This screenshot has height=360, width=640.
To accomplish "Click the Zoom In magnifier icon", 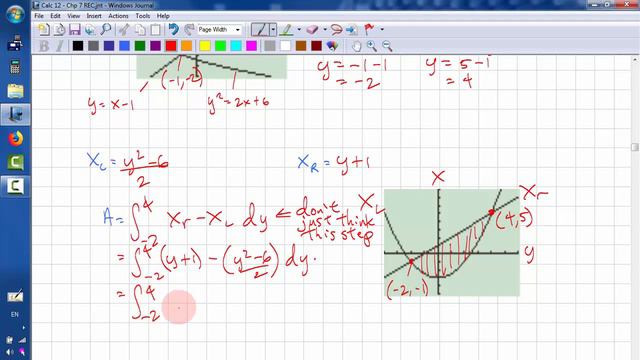I will tap(372, 46).
